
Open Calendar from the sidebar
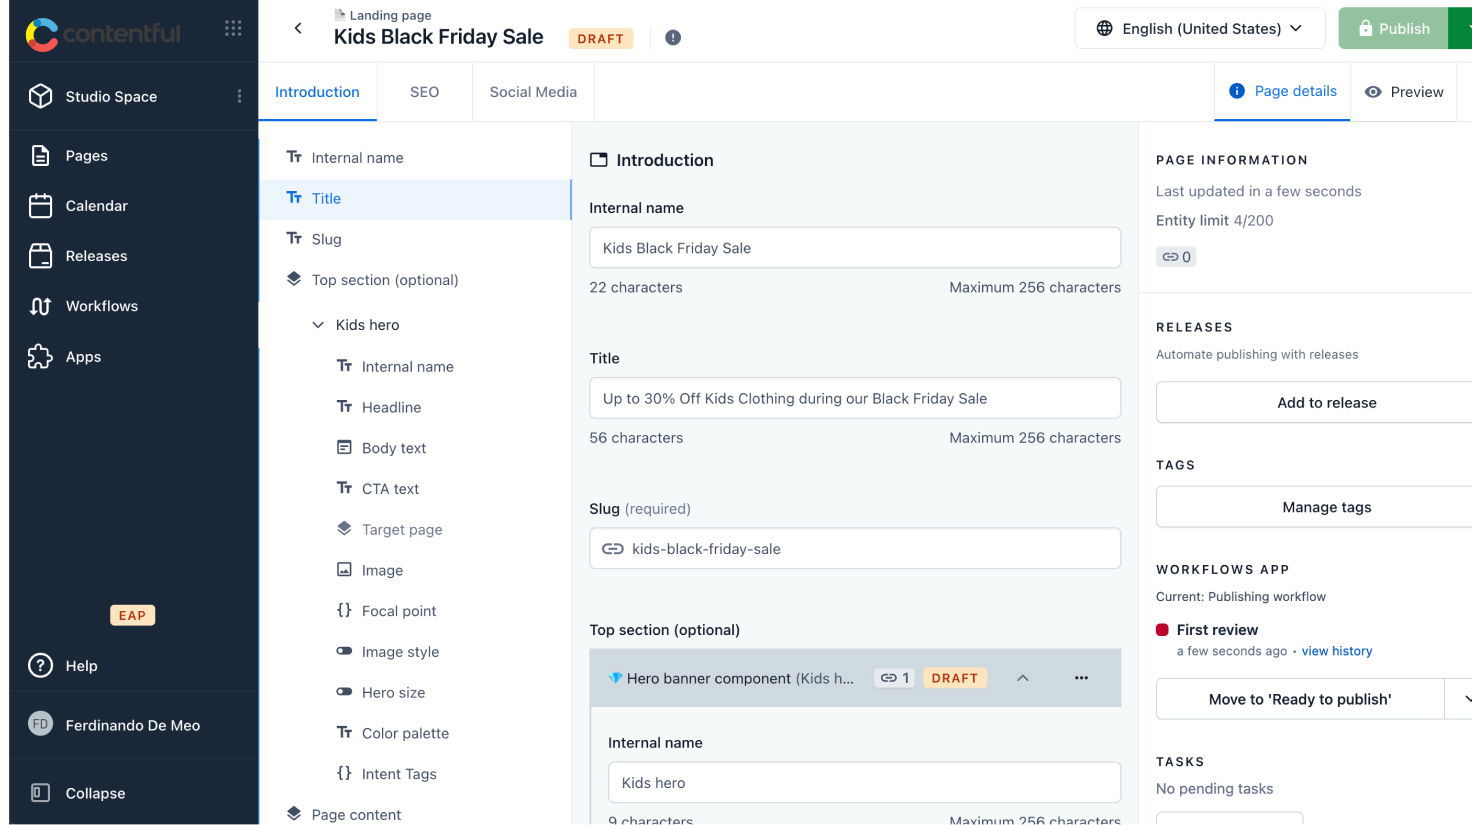point(96,206)
